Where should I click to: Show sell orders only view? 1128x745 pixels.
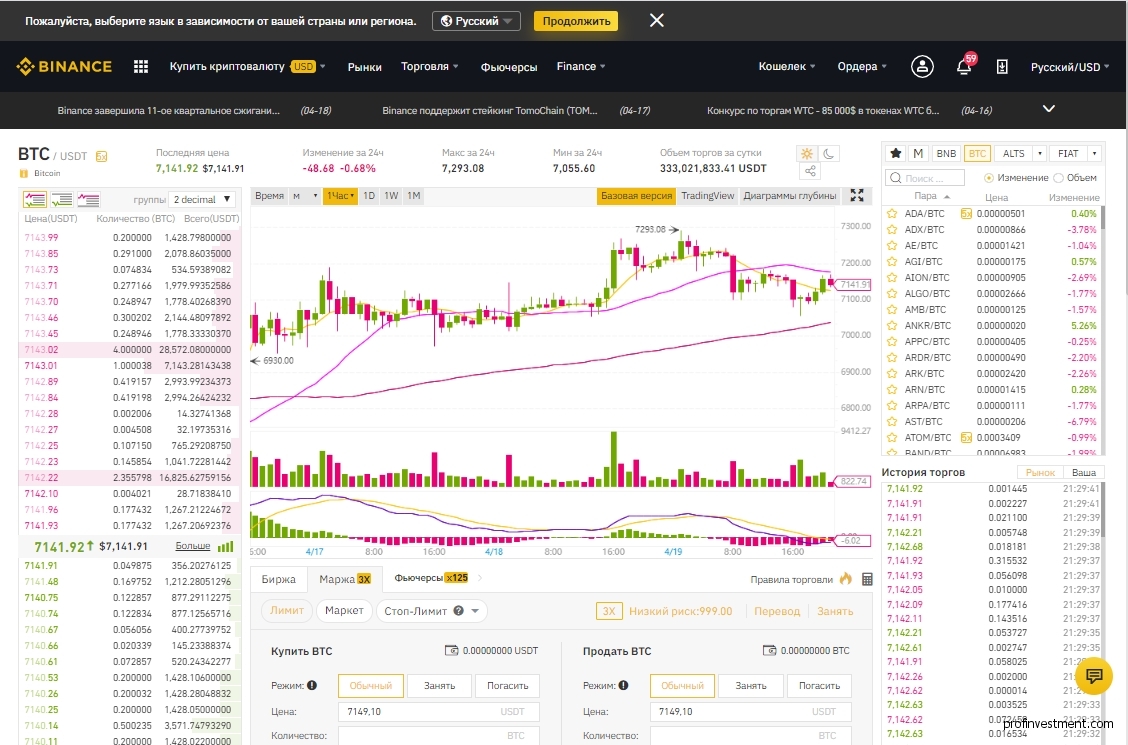click(88, 199)
